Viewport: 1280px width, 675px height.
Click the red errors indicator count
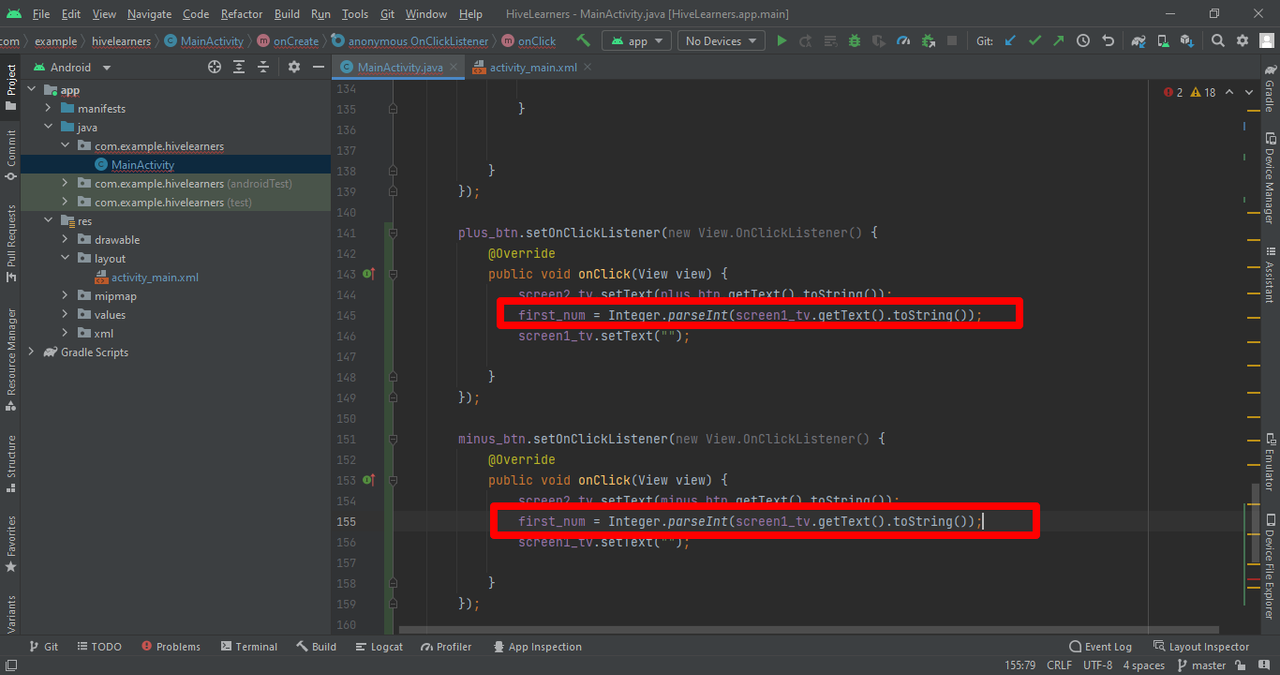tap(1174, 92)
